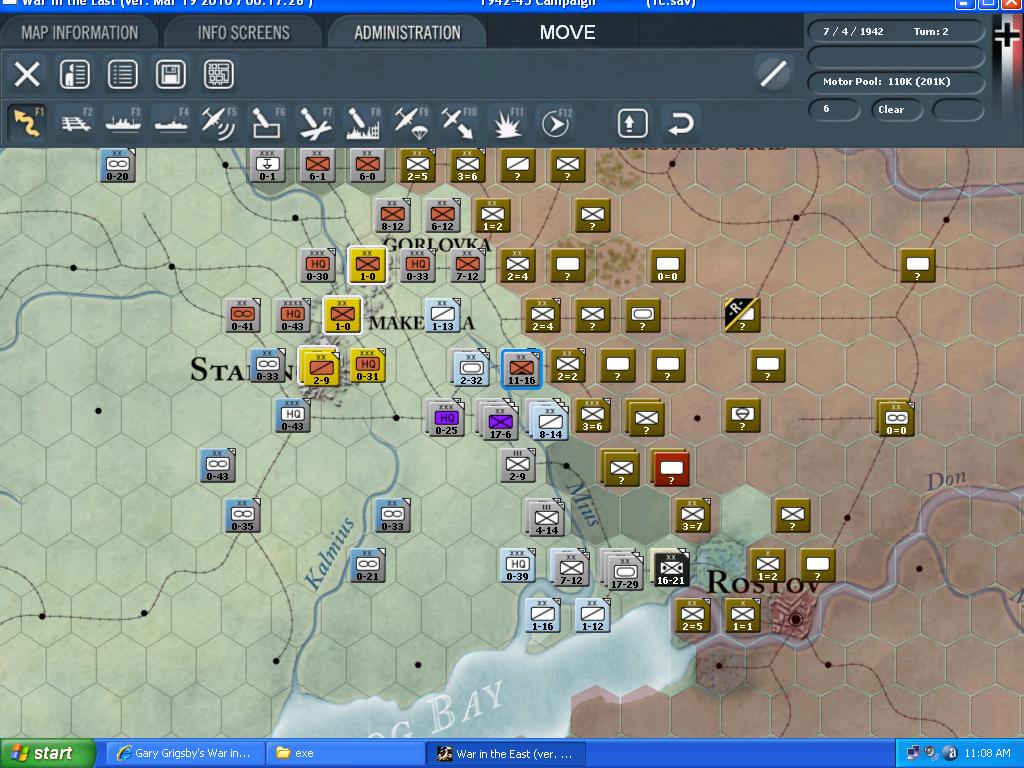Select the Amphibious transport mode icon (F4)
Image resolution: width=1024 pixels, height=768 pixels.
point(171,123)
